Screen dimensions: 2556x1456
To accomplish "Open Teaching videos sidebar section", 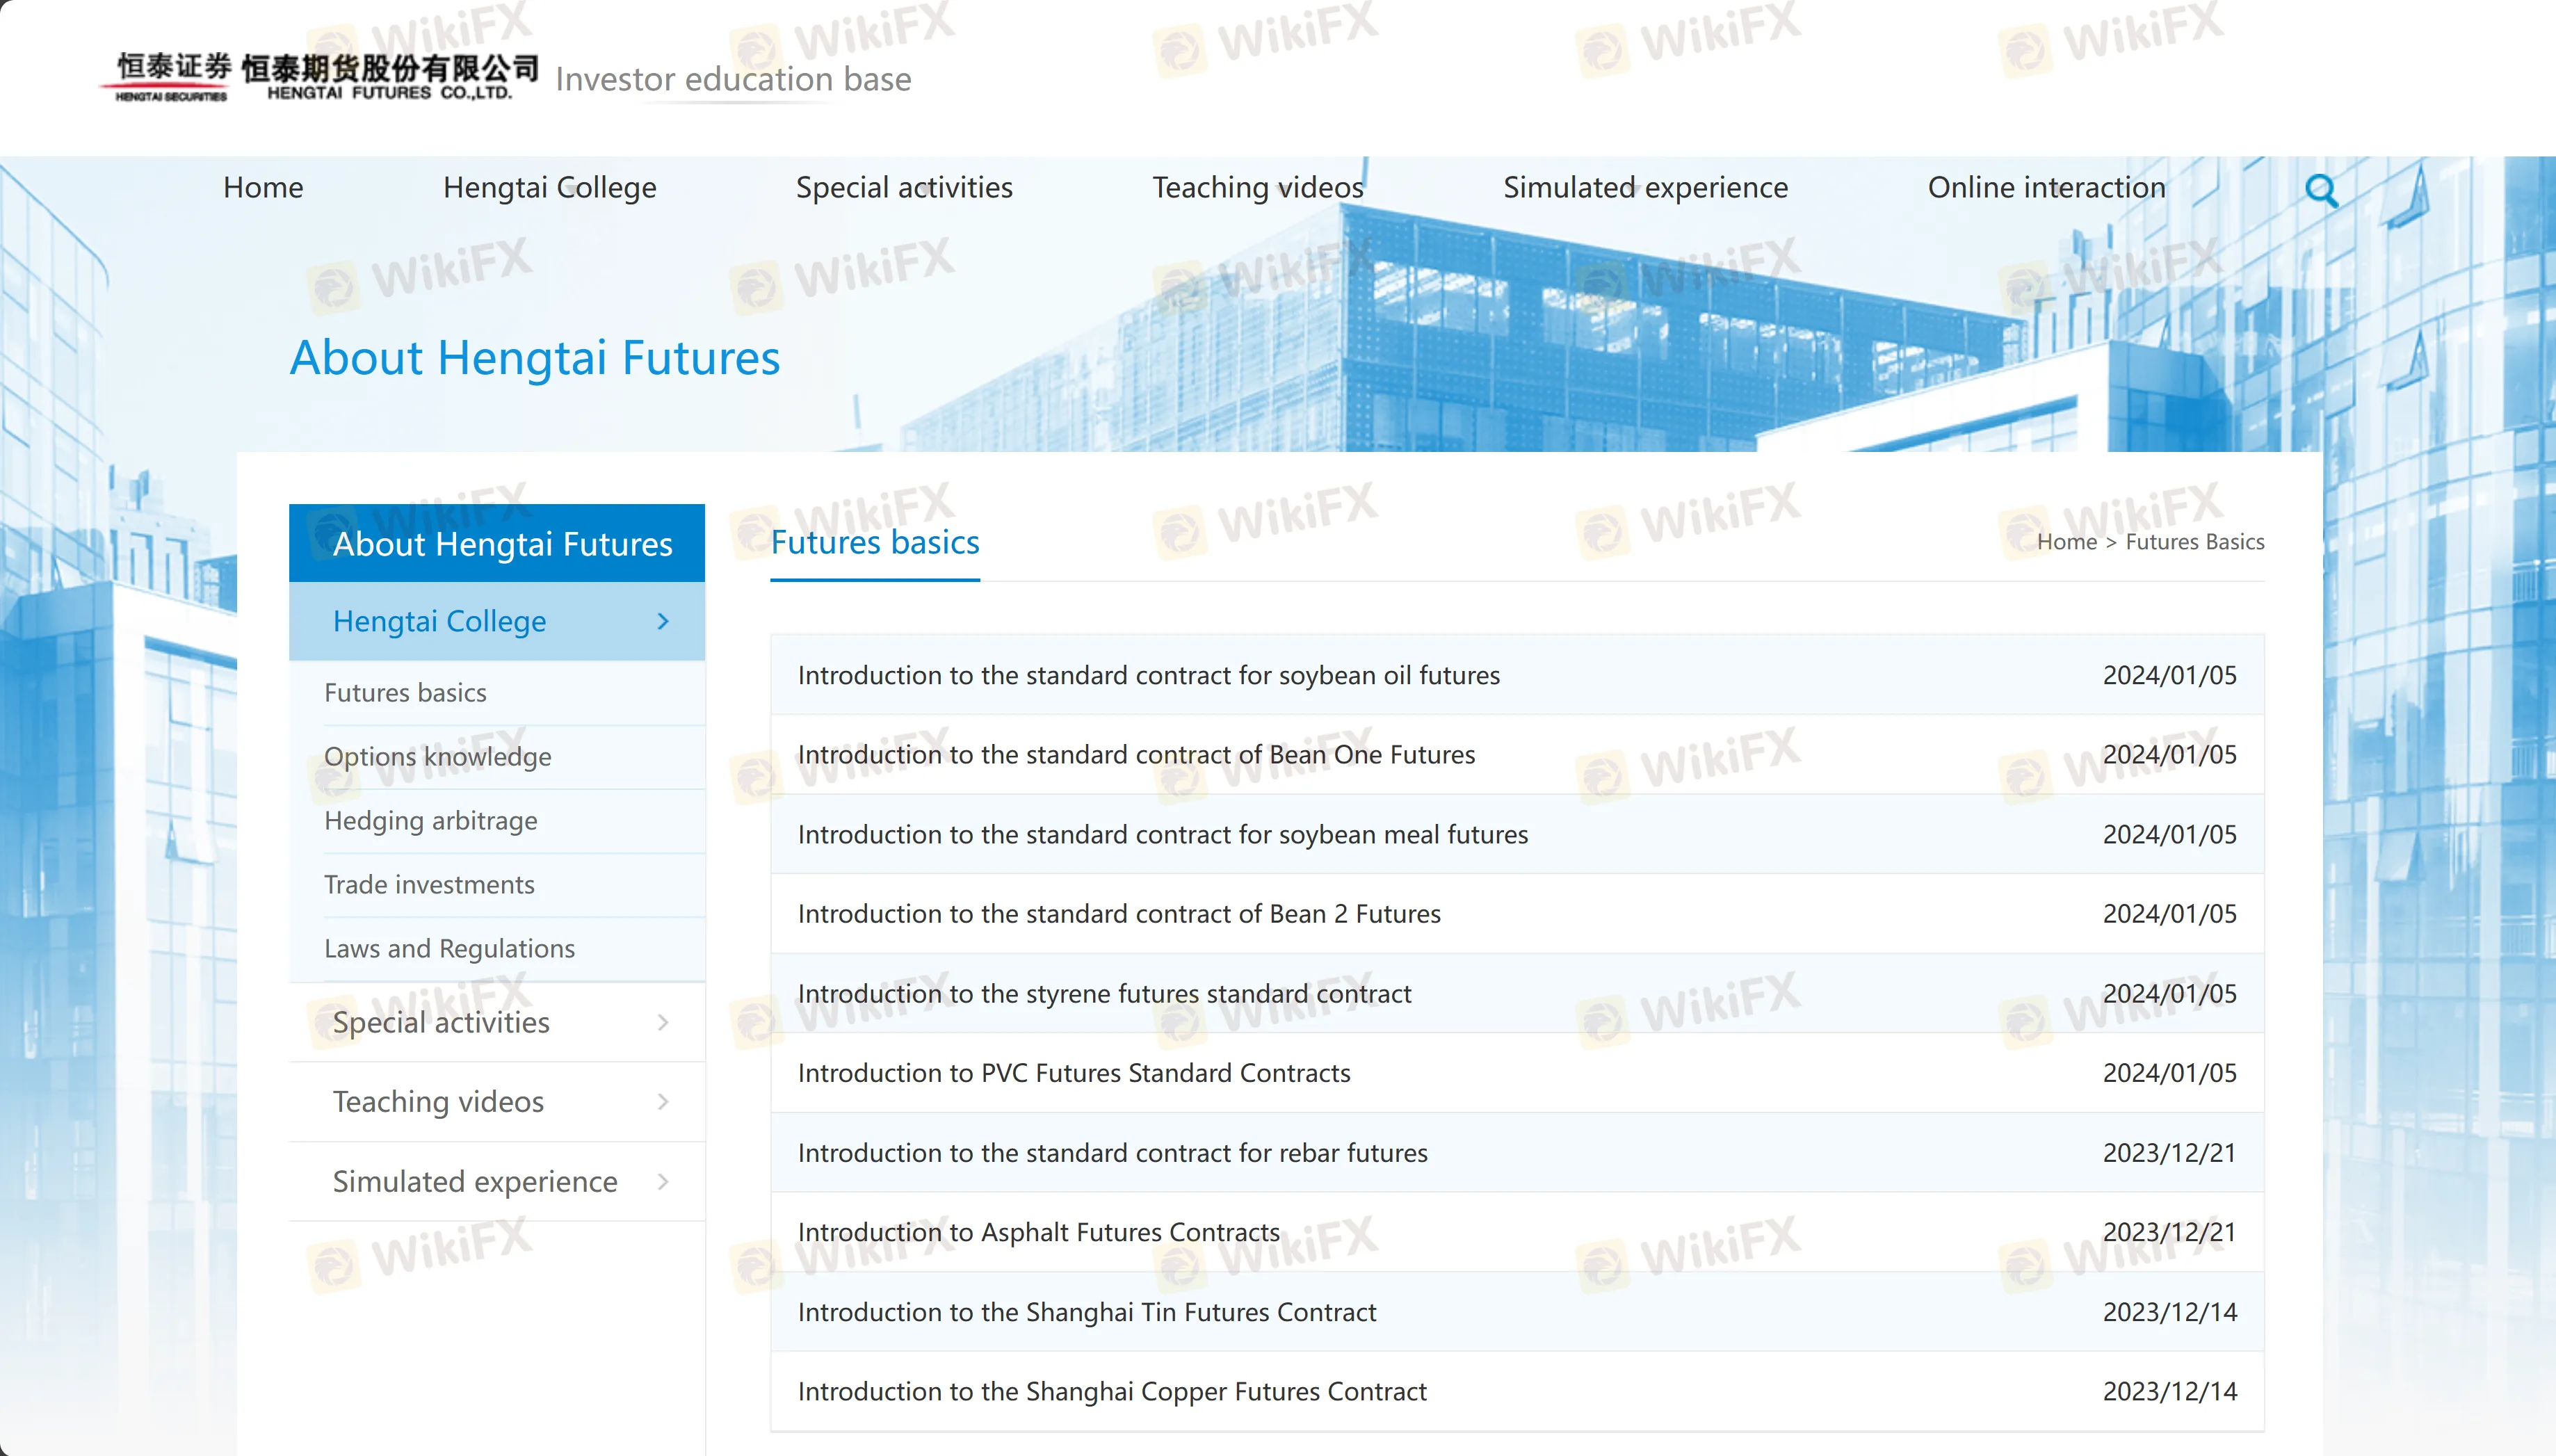I will [497, 1101].
